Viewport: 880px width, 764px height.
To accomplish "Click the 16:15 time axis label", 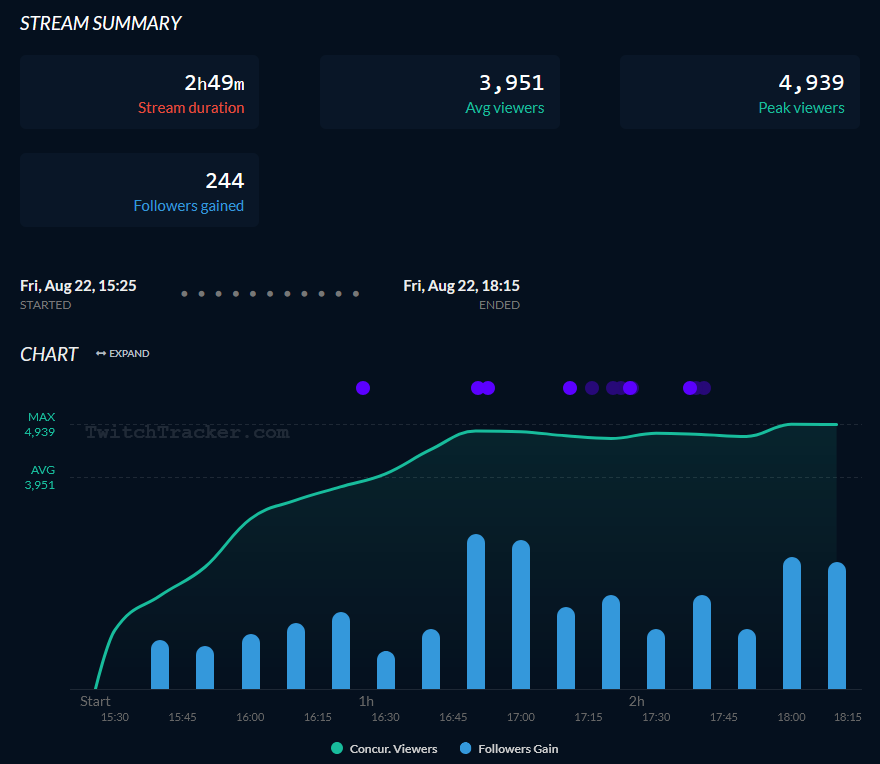I will pyautogui.click(x=318, y=717).
